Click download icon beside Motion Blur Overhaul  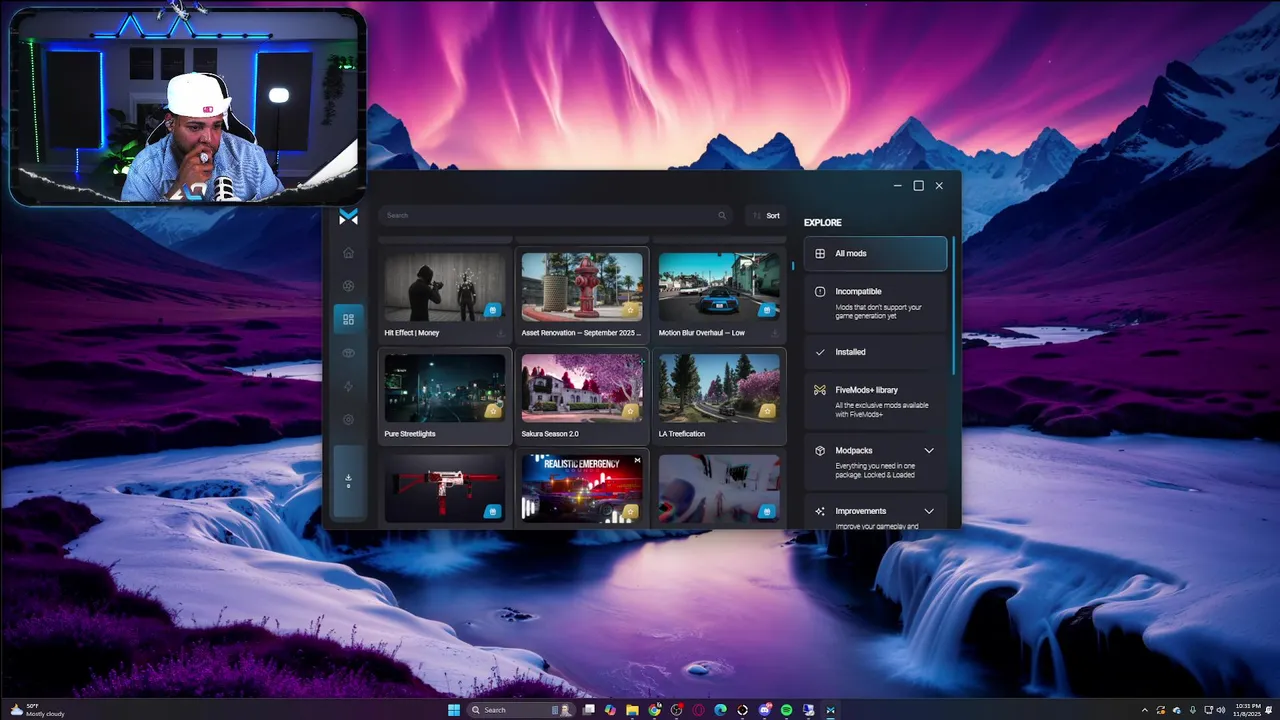[x=774, y=333]
